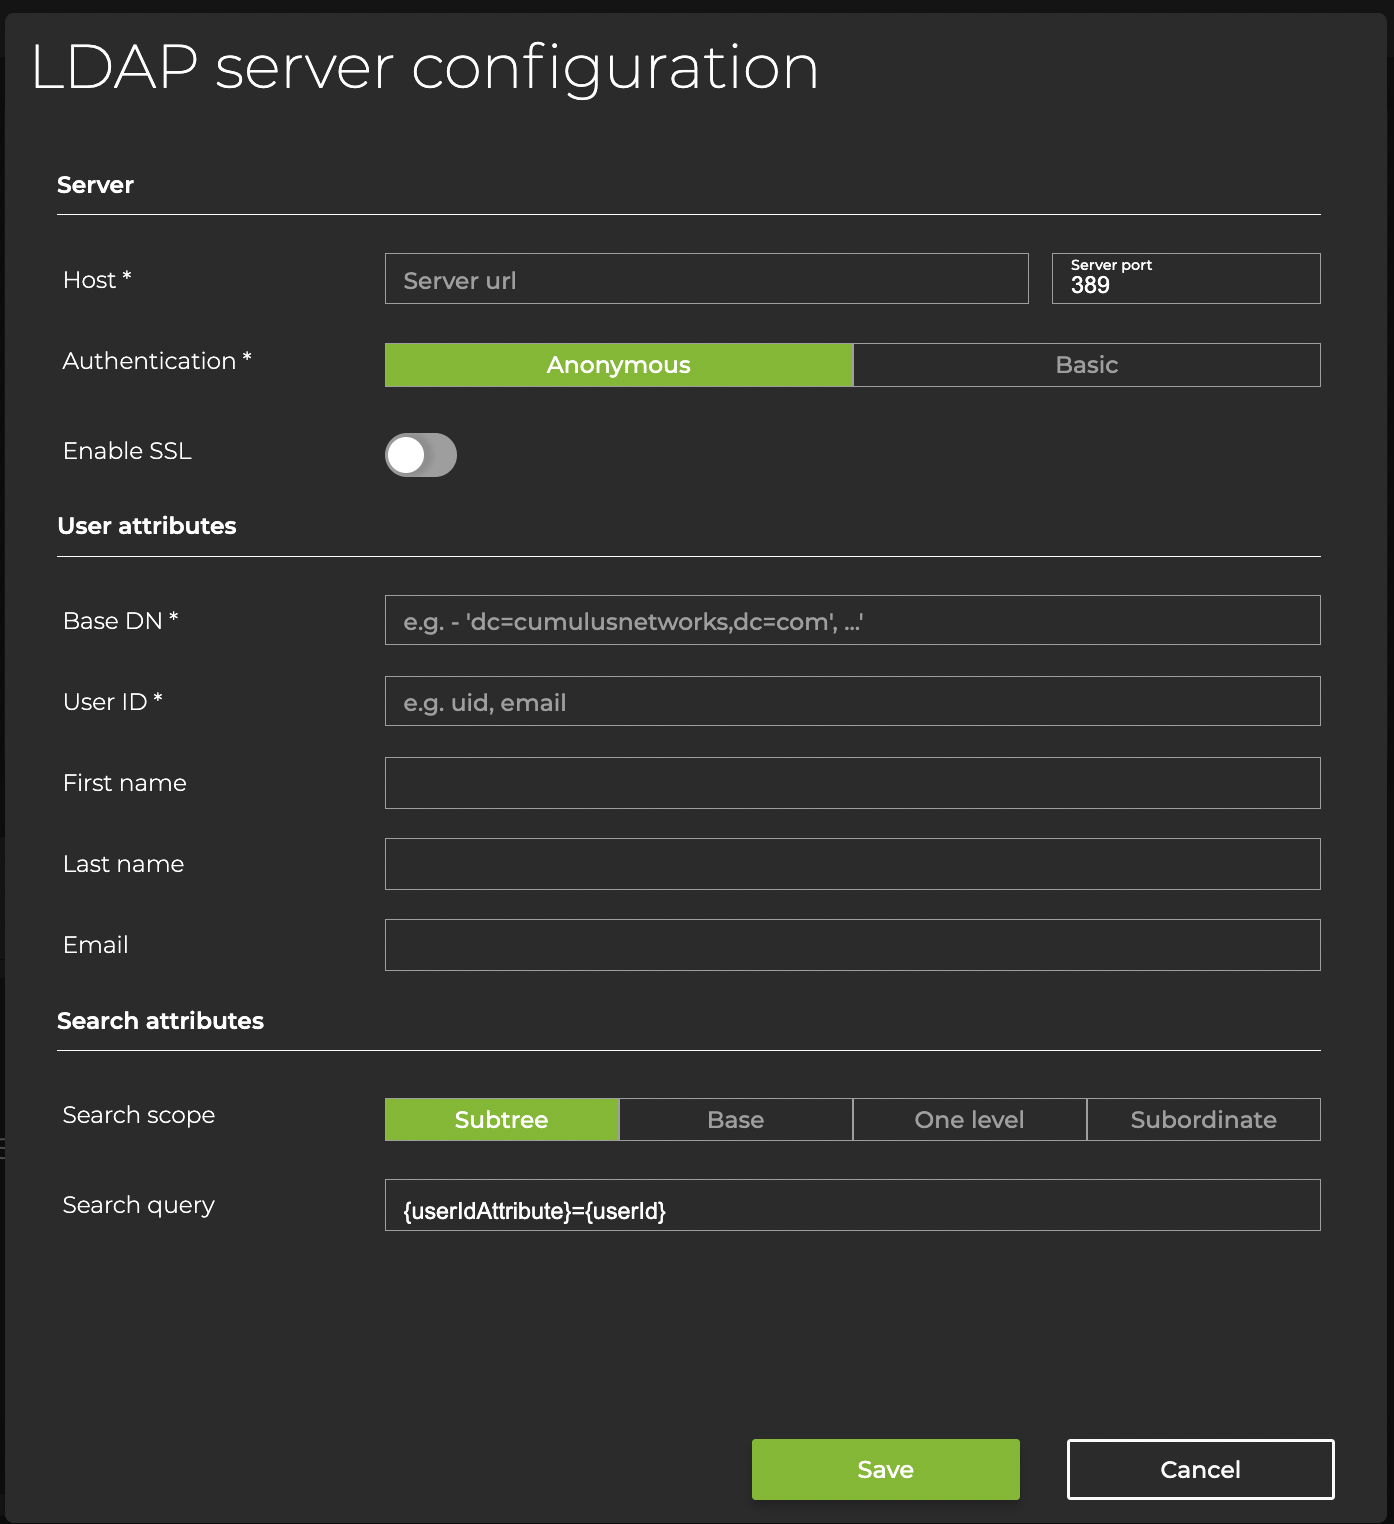Set search scope to Subordinate

1203,1120
